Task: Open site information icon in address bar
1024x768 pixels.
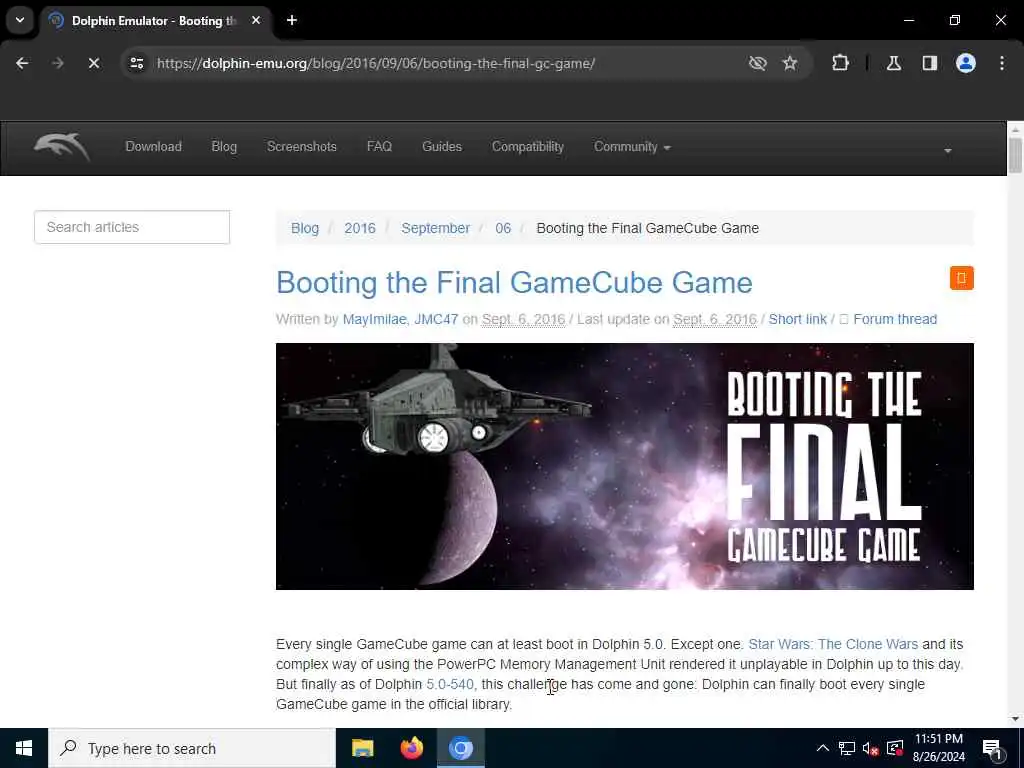Action: [x=136, y=63]
